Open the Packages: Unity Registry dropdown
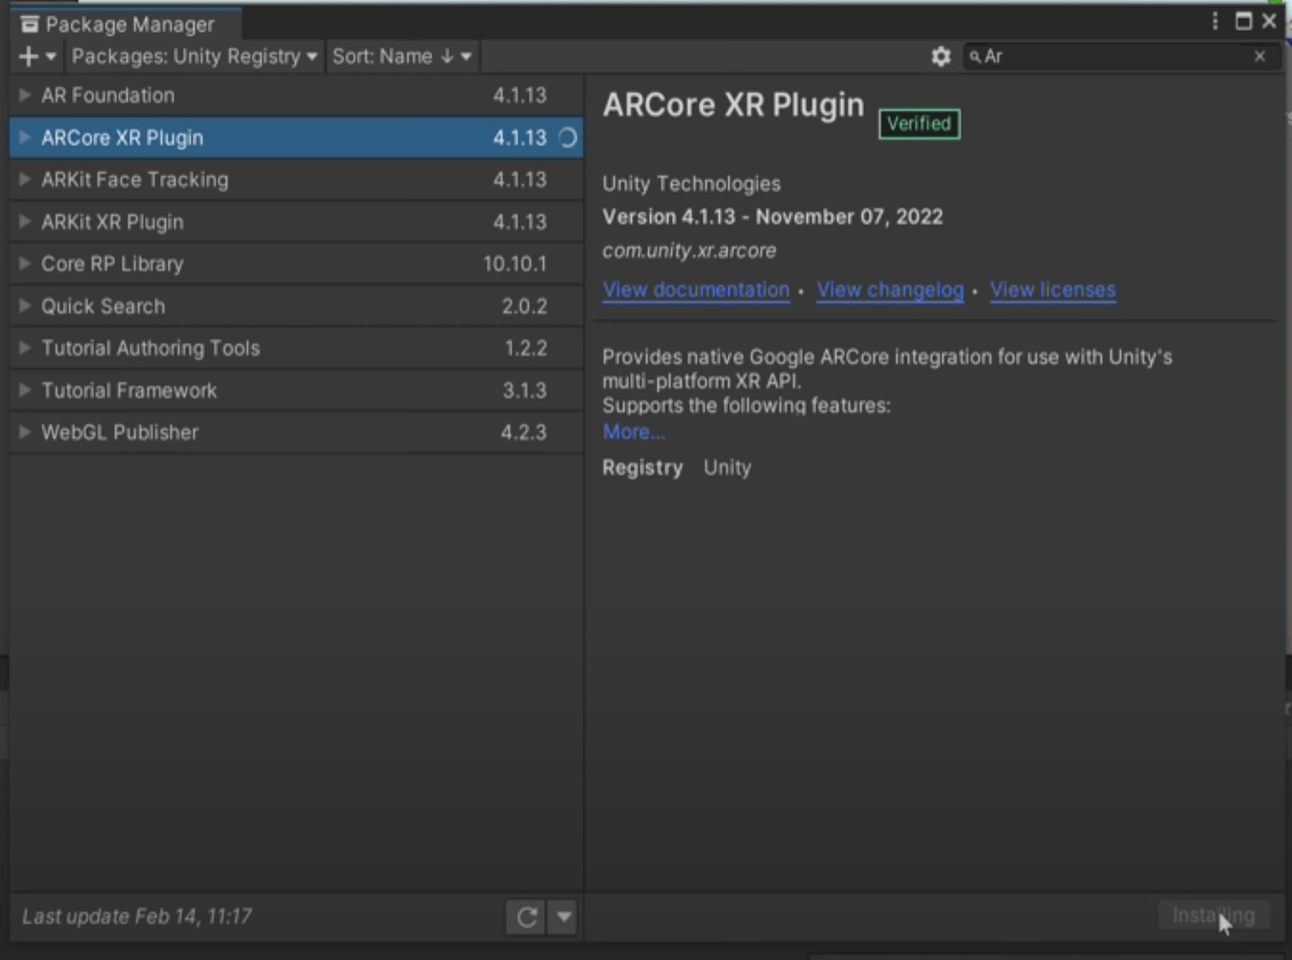The width and height of the screenshot is (1292, 960). tap(194, 57)
